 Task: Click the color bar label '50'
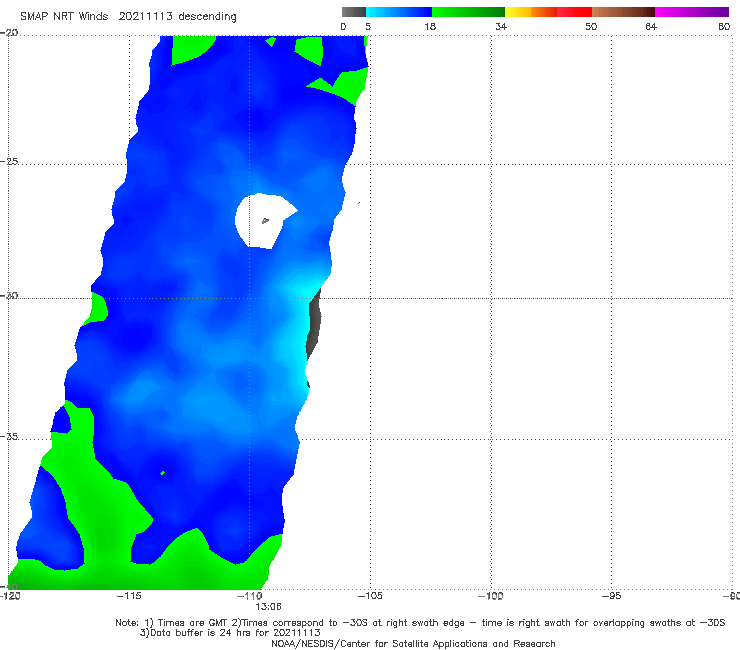[591, 27]
